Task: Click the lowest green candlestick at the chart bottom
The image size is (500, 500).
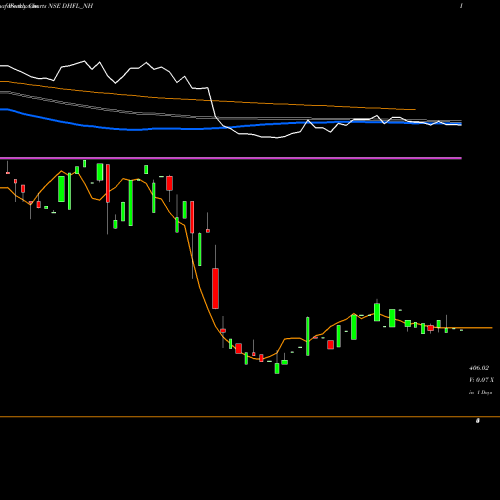Action: pos(277,367)
